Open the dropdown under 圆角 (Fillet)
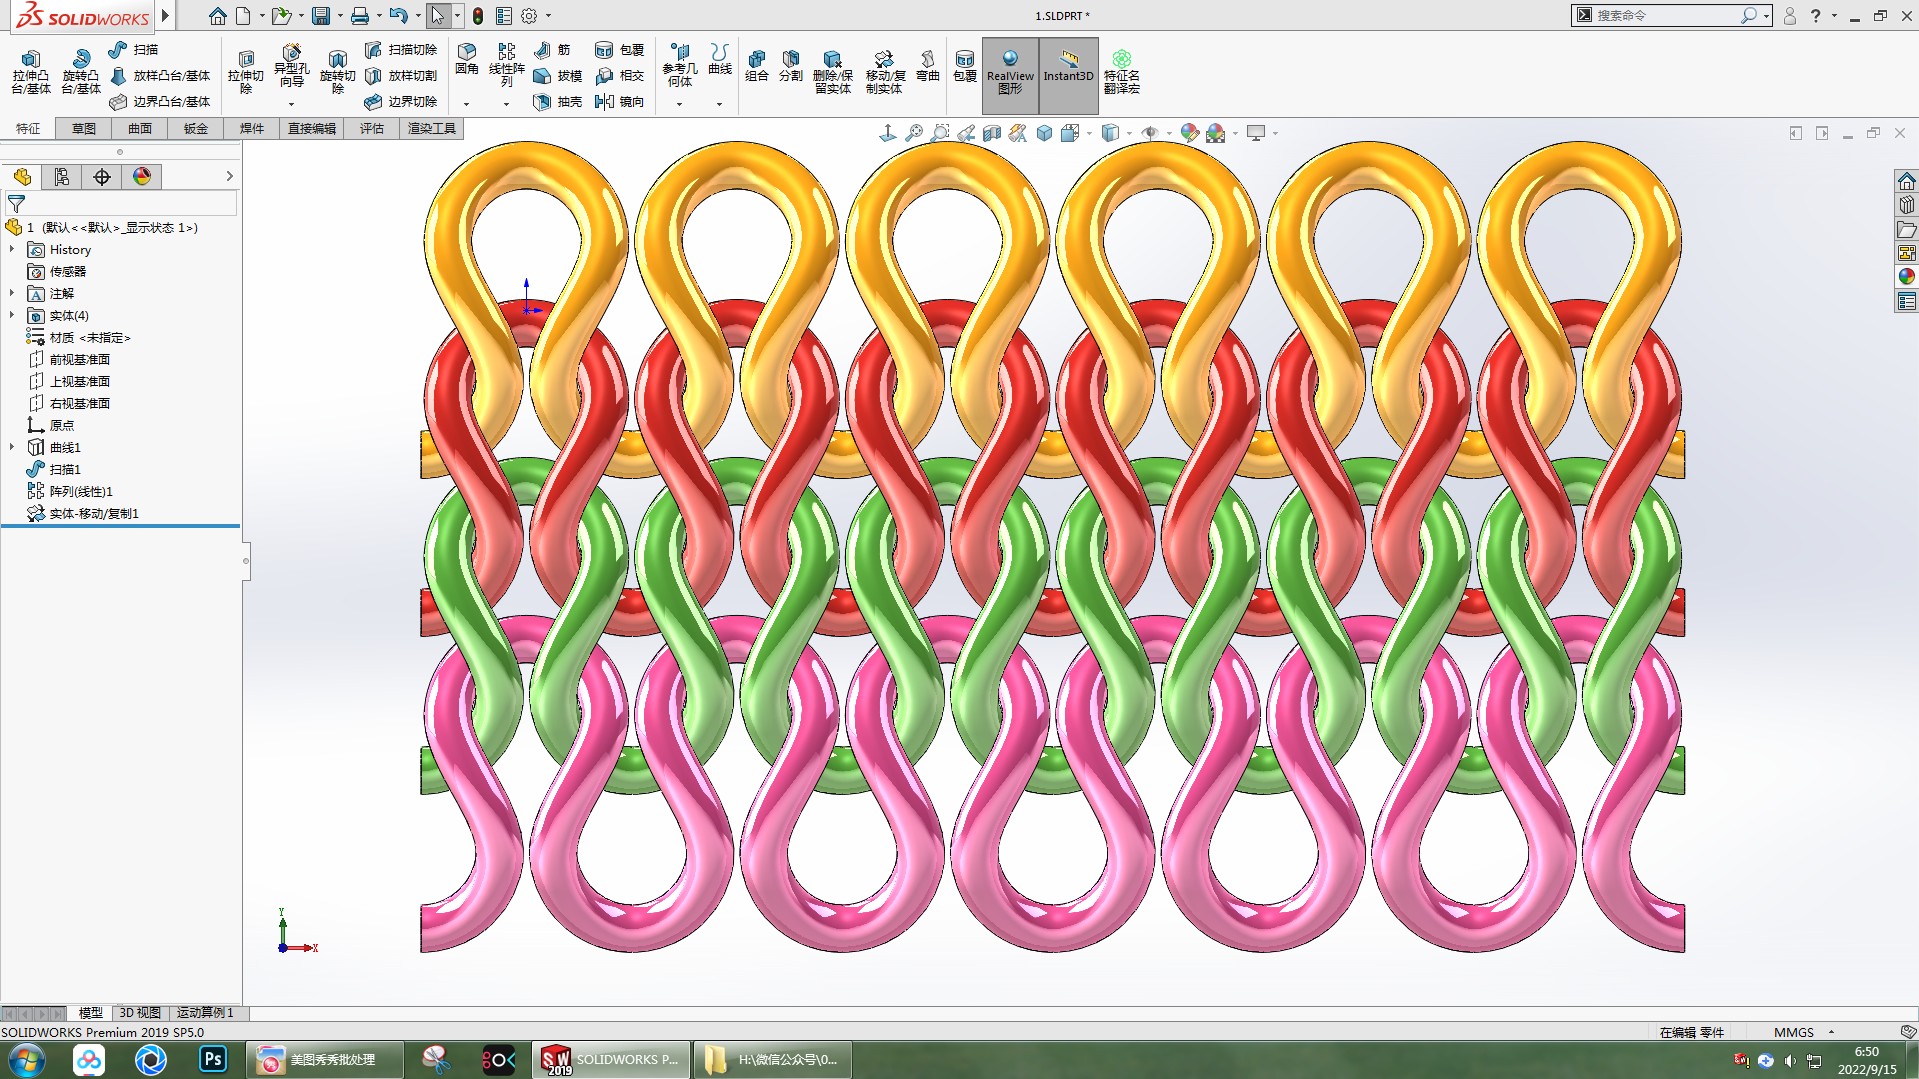 pos(466,104)
